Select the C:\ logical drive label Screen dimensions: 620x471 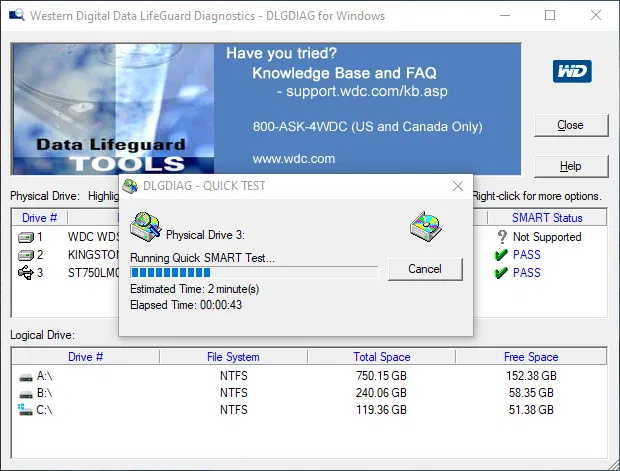[x=44, y=410]
